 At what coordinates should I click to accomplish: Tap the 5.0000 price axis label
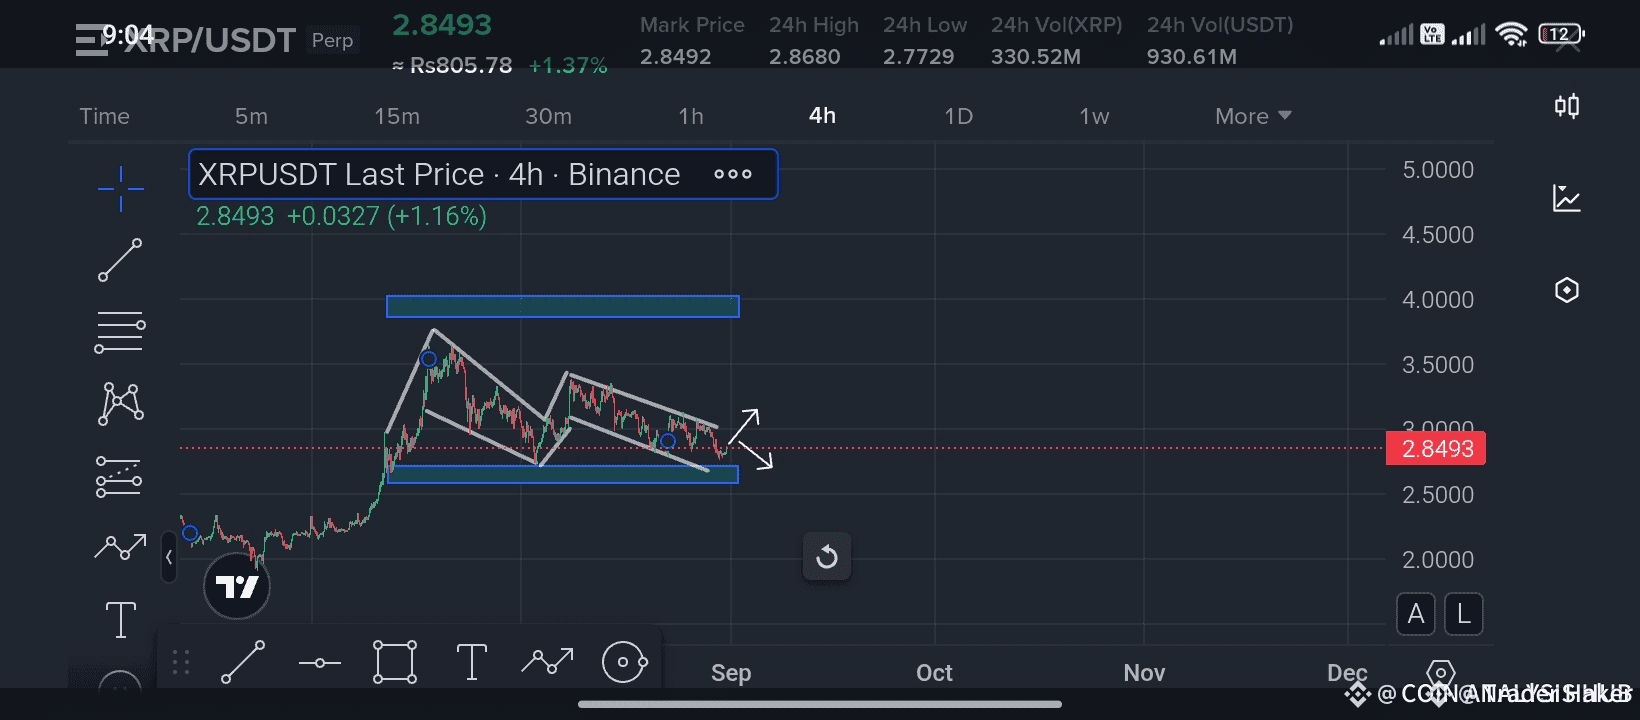(1438, 170)
